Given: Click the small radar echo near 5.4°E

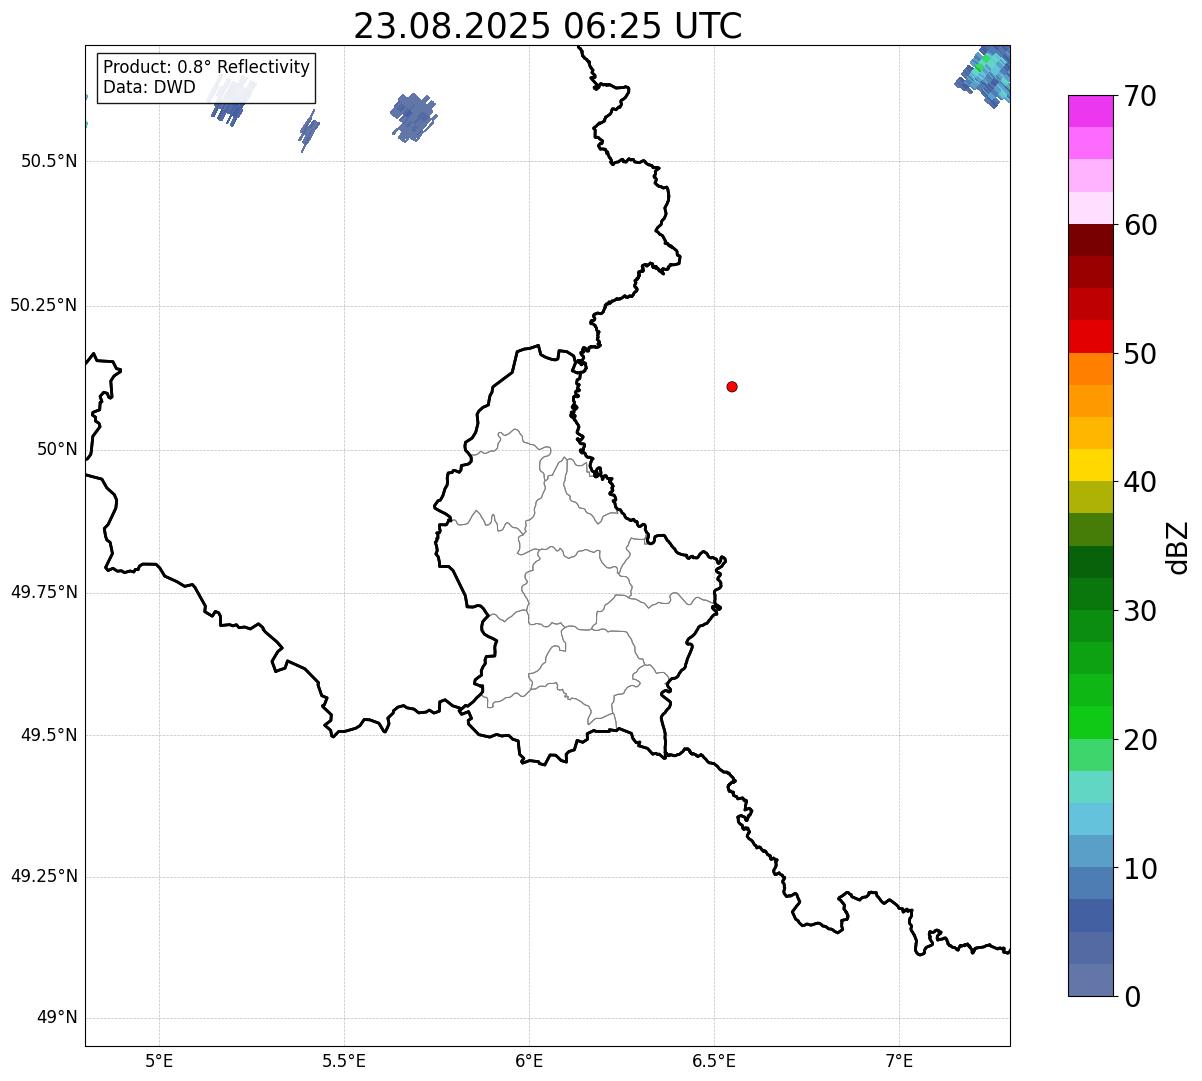Looking at the screenshot, I should 309,130.
